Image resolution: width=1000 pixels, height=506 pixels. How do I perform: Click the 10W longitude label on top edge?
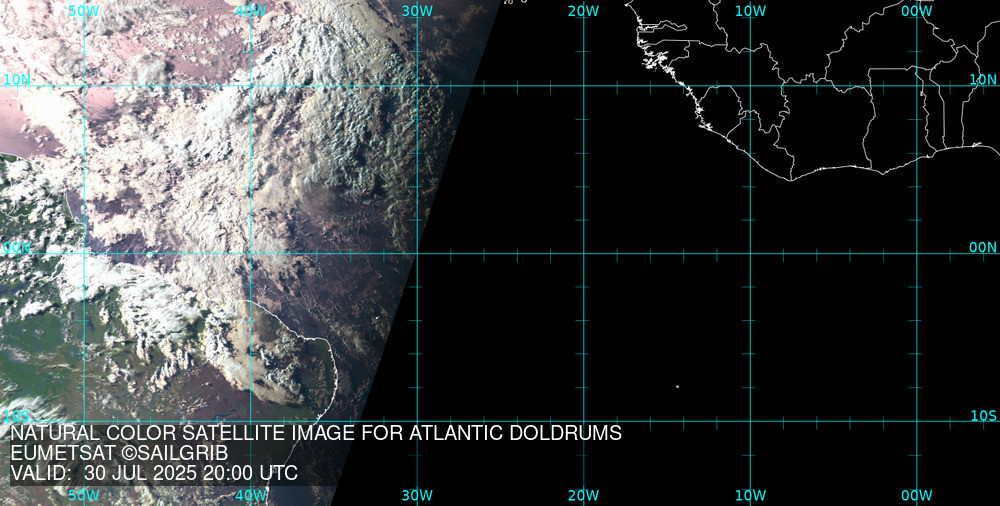[x=751, y=11]
